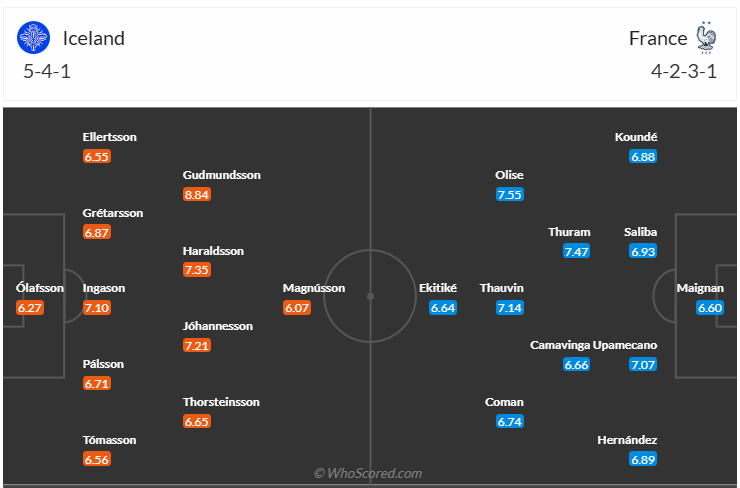Viewport: 740px width, 488px height.
Task: Click Iceland's 5-4-1 formation label
Action: pos(46,72)
